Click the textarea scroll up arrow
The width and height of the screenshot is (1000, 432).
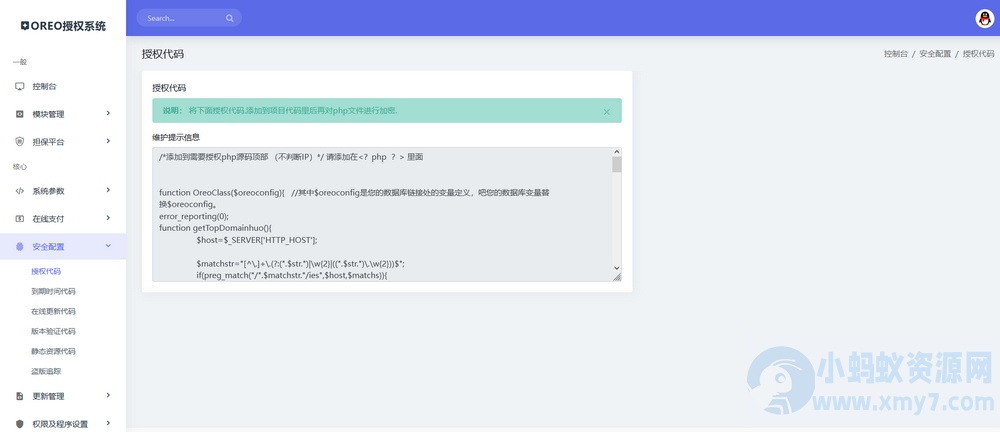pos(617,152)
